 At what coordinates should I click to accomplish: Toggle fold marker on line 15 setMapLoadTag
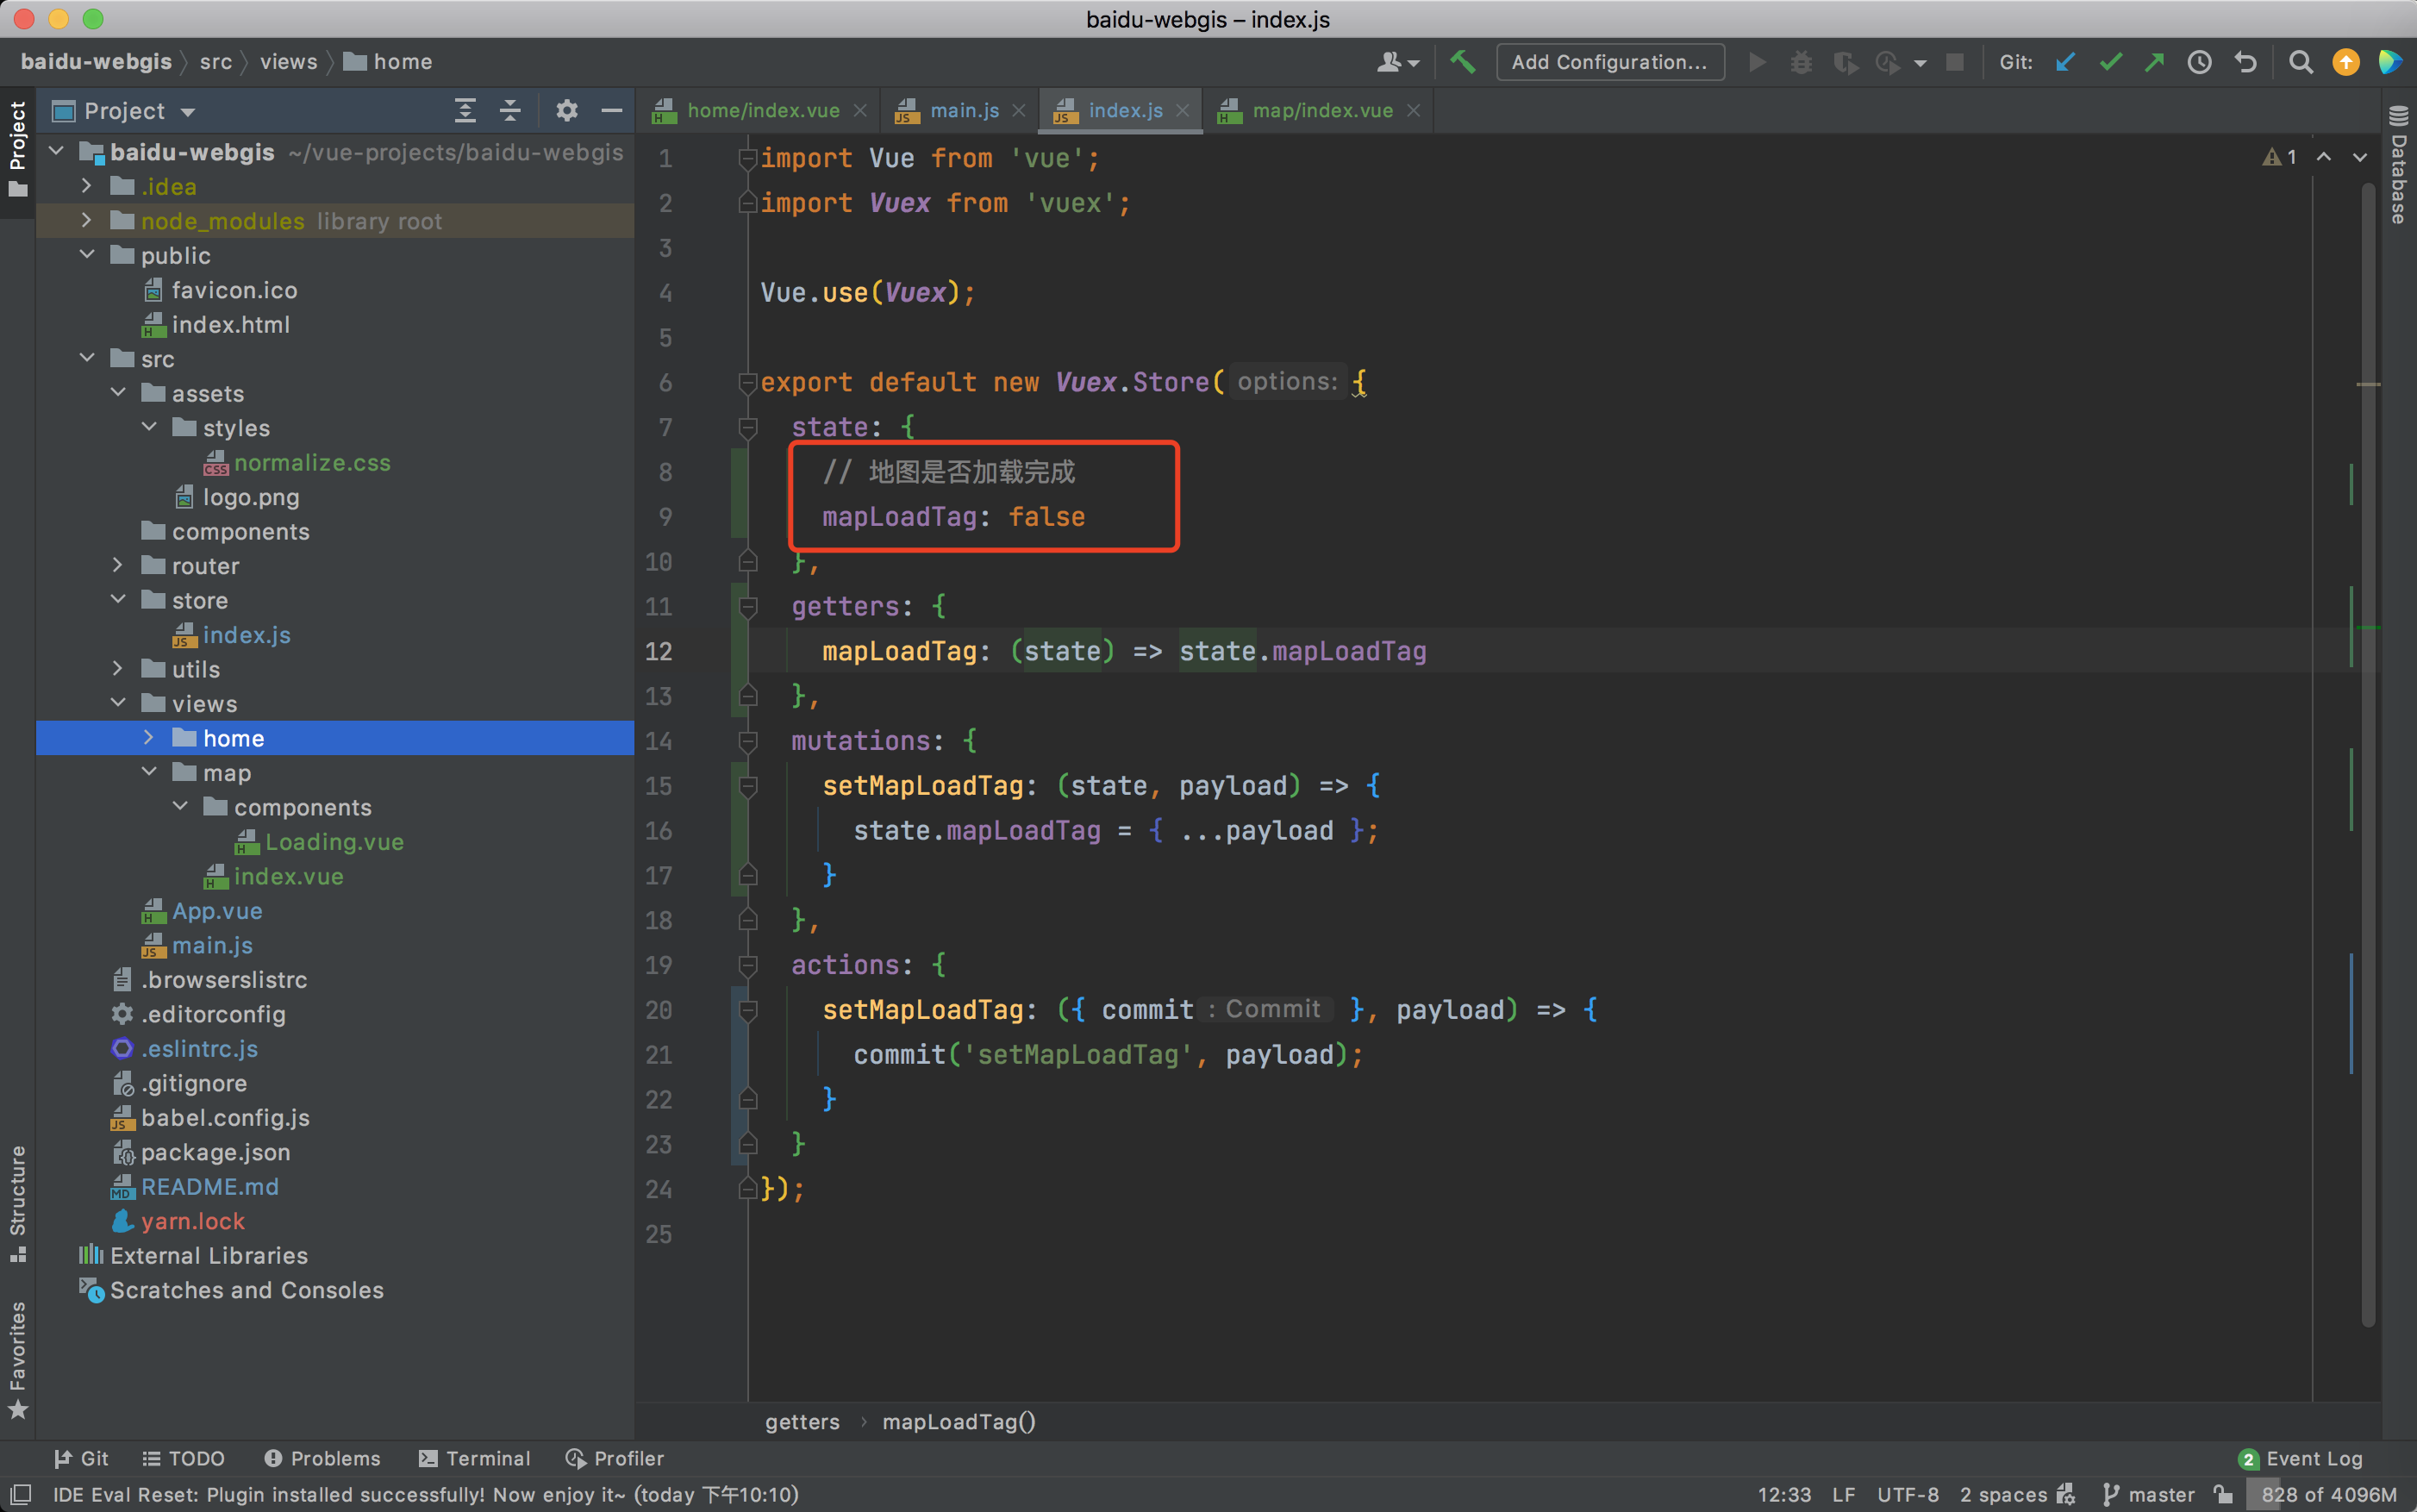[747, 786]
